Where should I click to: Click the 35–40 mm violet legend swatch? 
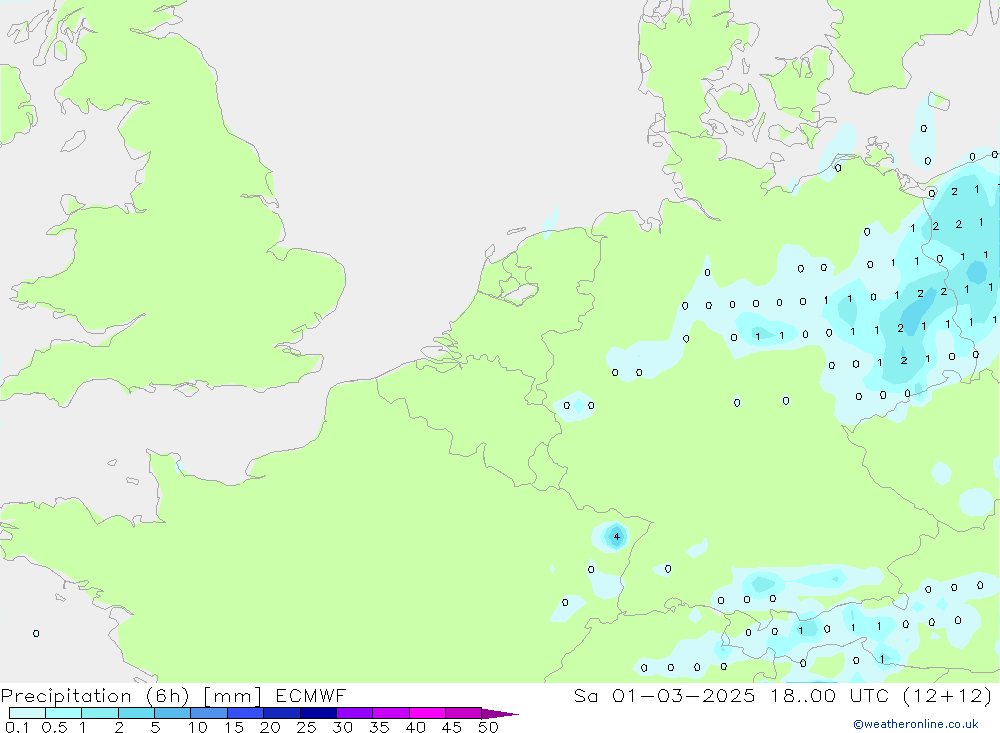point(391,713)
